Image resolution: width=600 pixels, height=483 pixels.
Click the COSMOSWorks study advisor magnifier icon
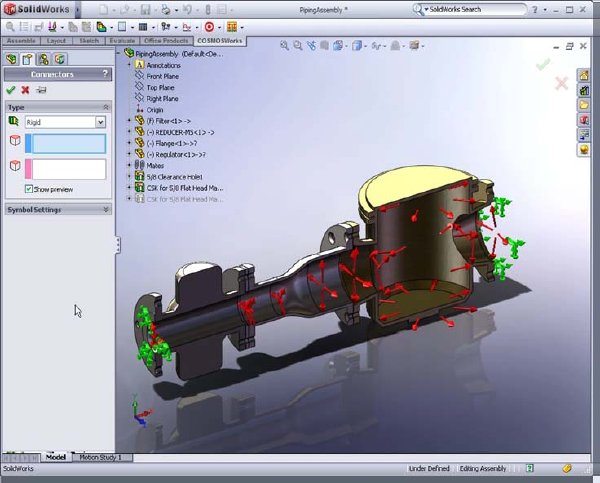[10, 27]
